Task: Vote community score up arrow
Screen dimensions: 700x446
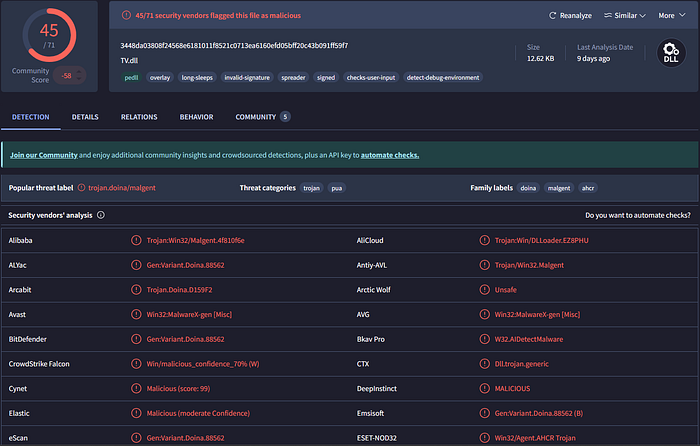Action: click(x=79, y=72)
